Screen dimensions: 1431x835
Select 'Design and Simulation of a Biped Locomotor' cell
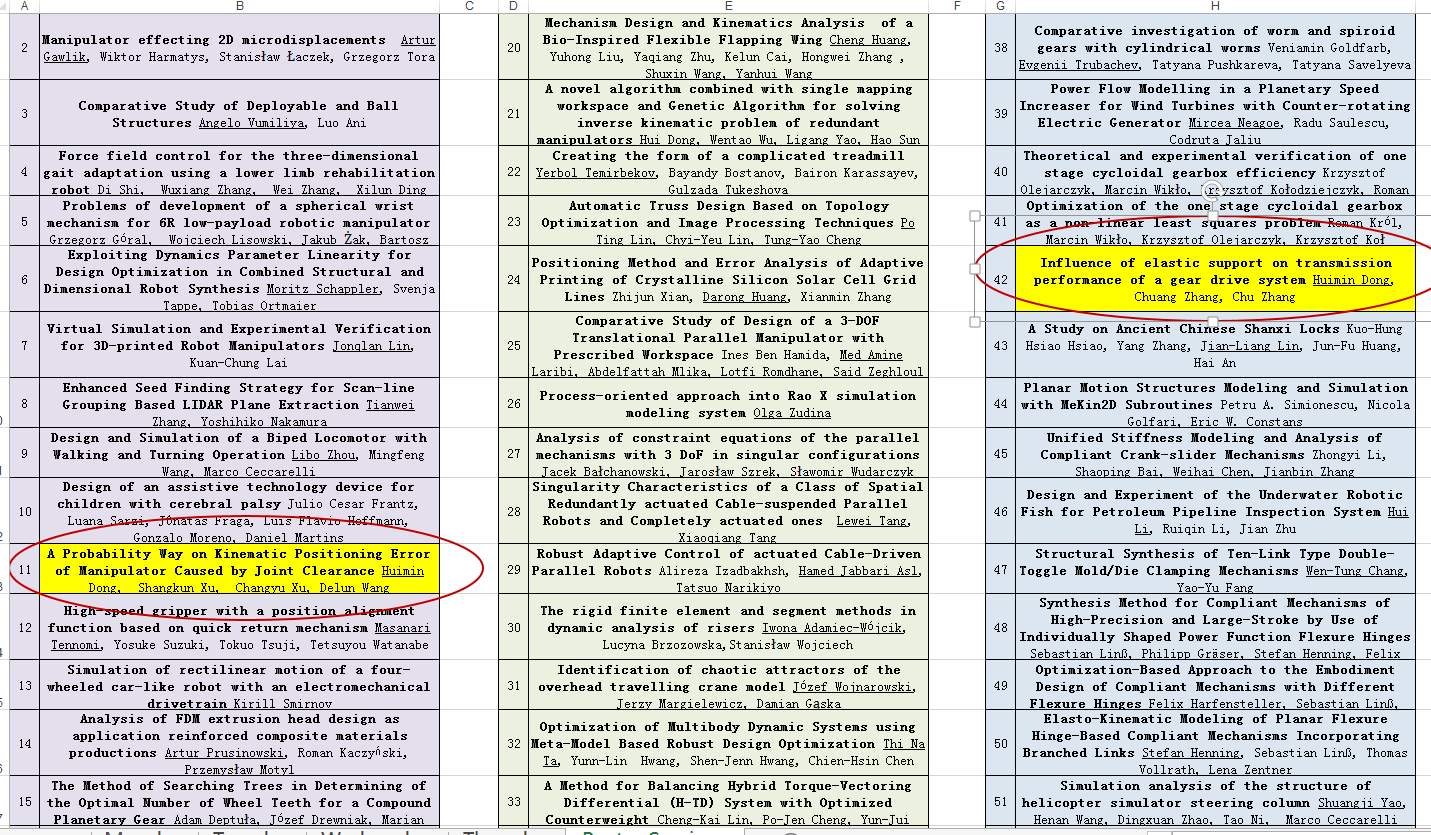pos(239,453)
